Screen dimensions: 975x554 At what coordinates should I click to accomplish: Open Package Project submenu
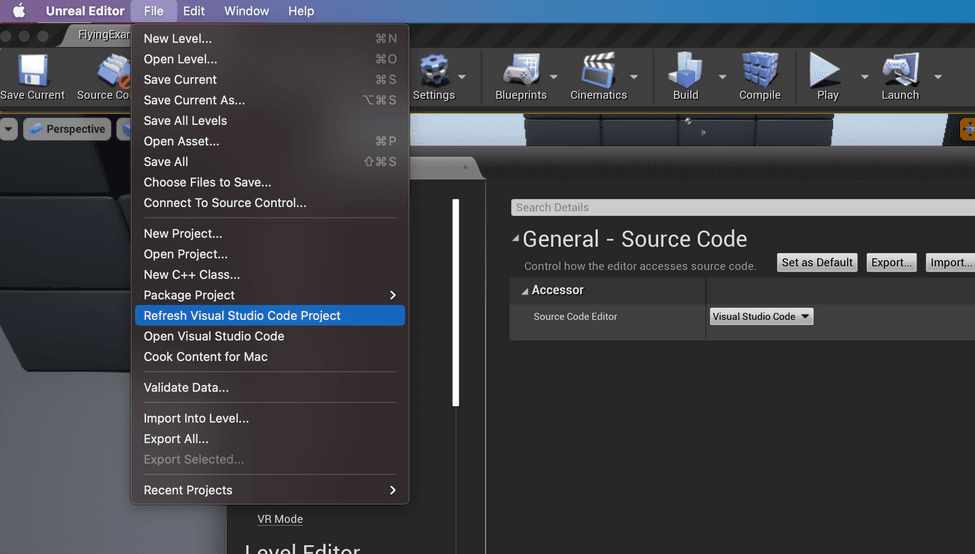269,295
